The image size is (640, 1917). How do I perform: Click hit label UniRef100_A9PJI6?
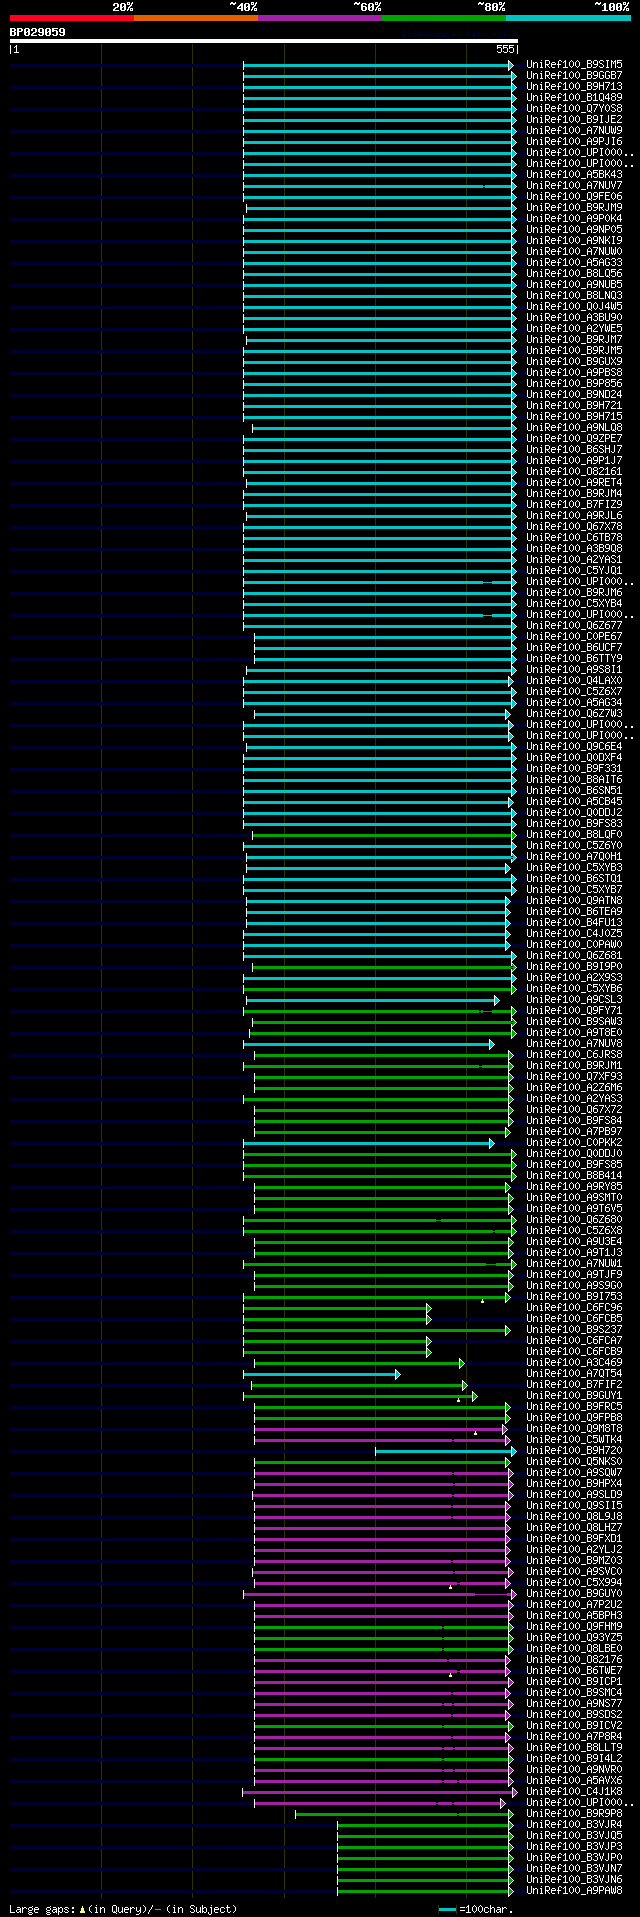574,142
